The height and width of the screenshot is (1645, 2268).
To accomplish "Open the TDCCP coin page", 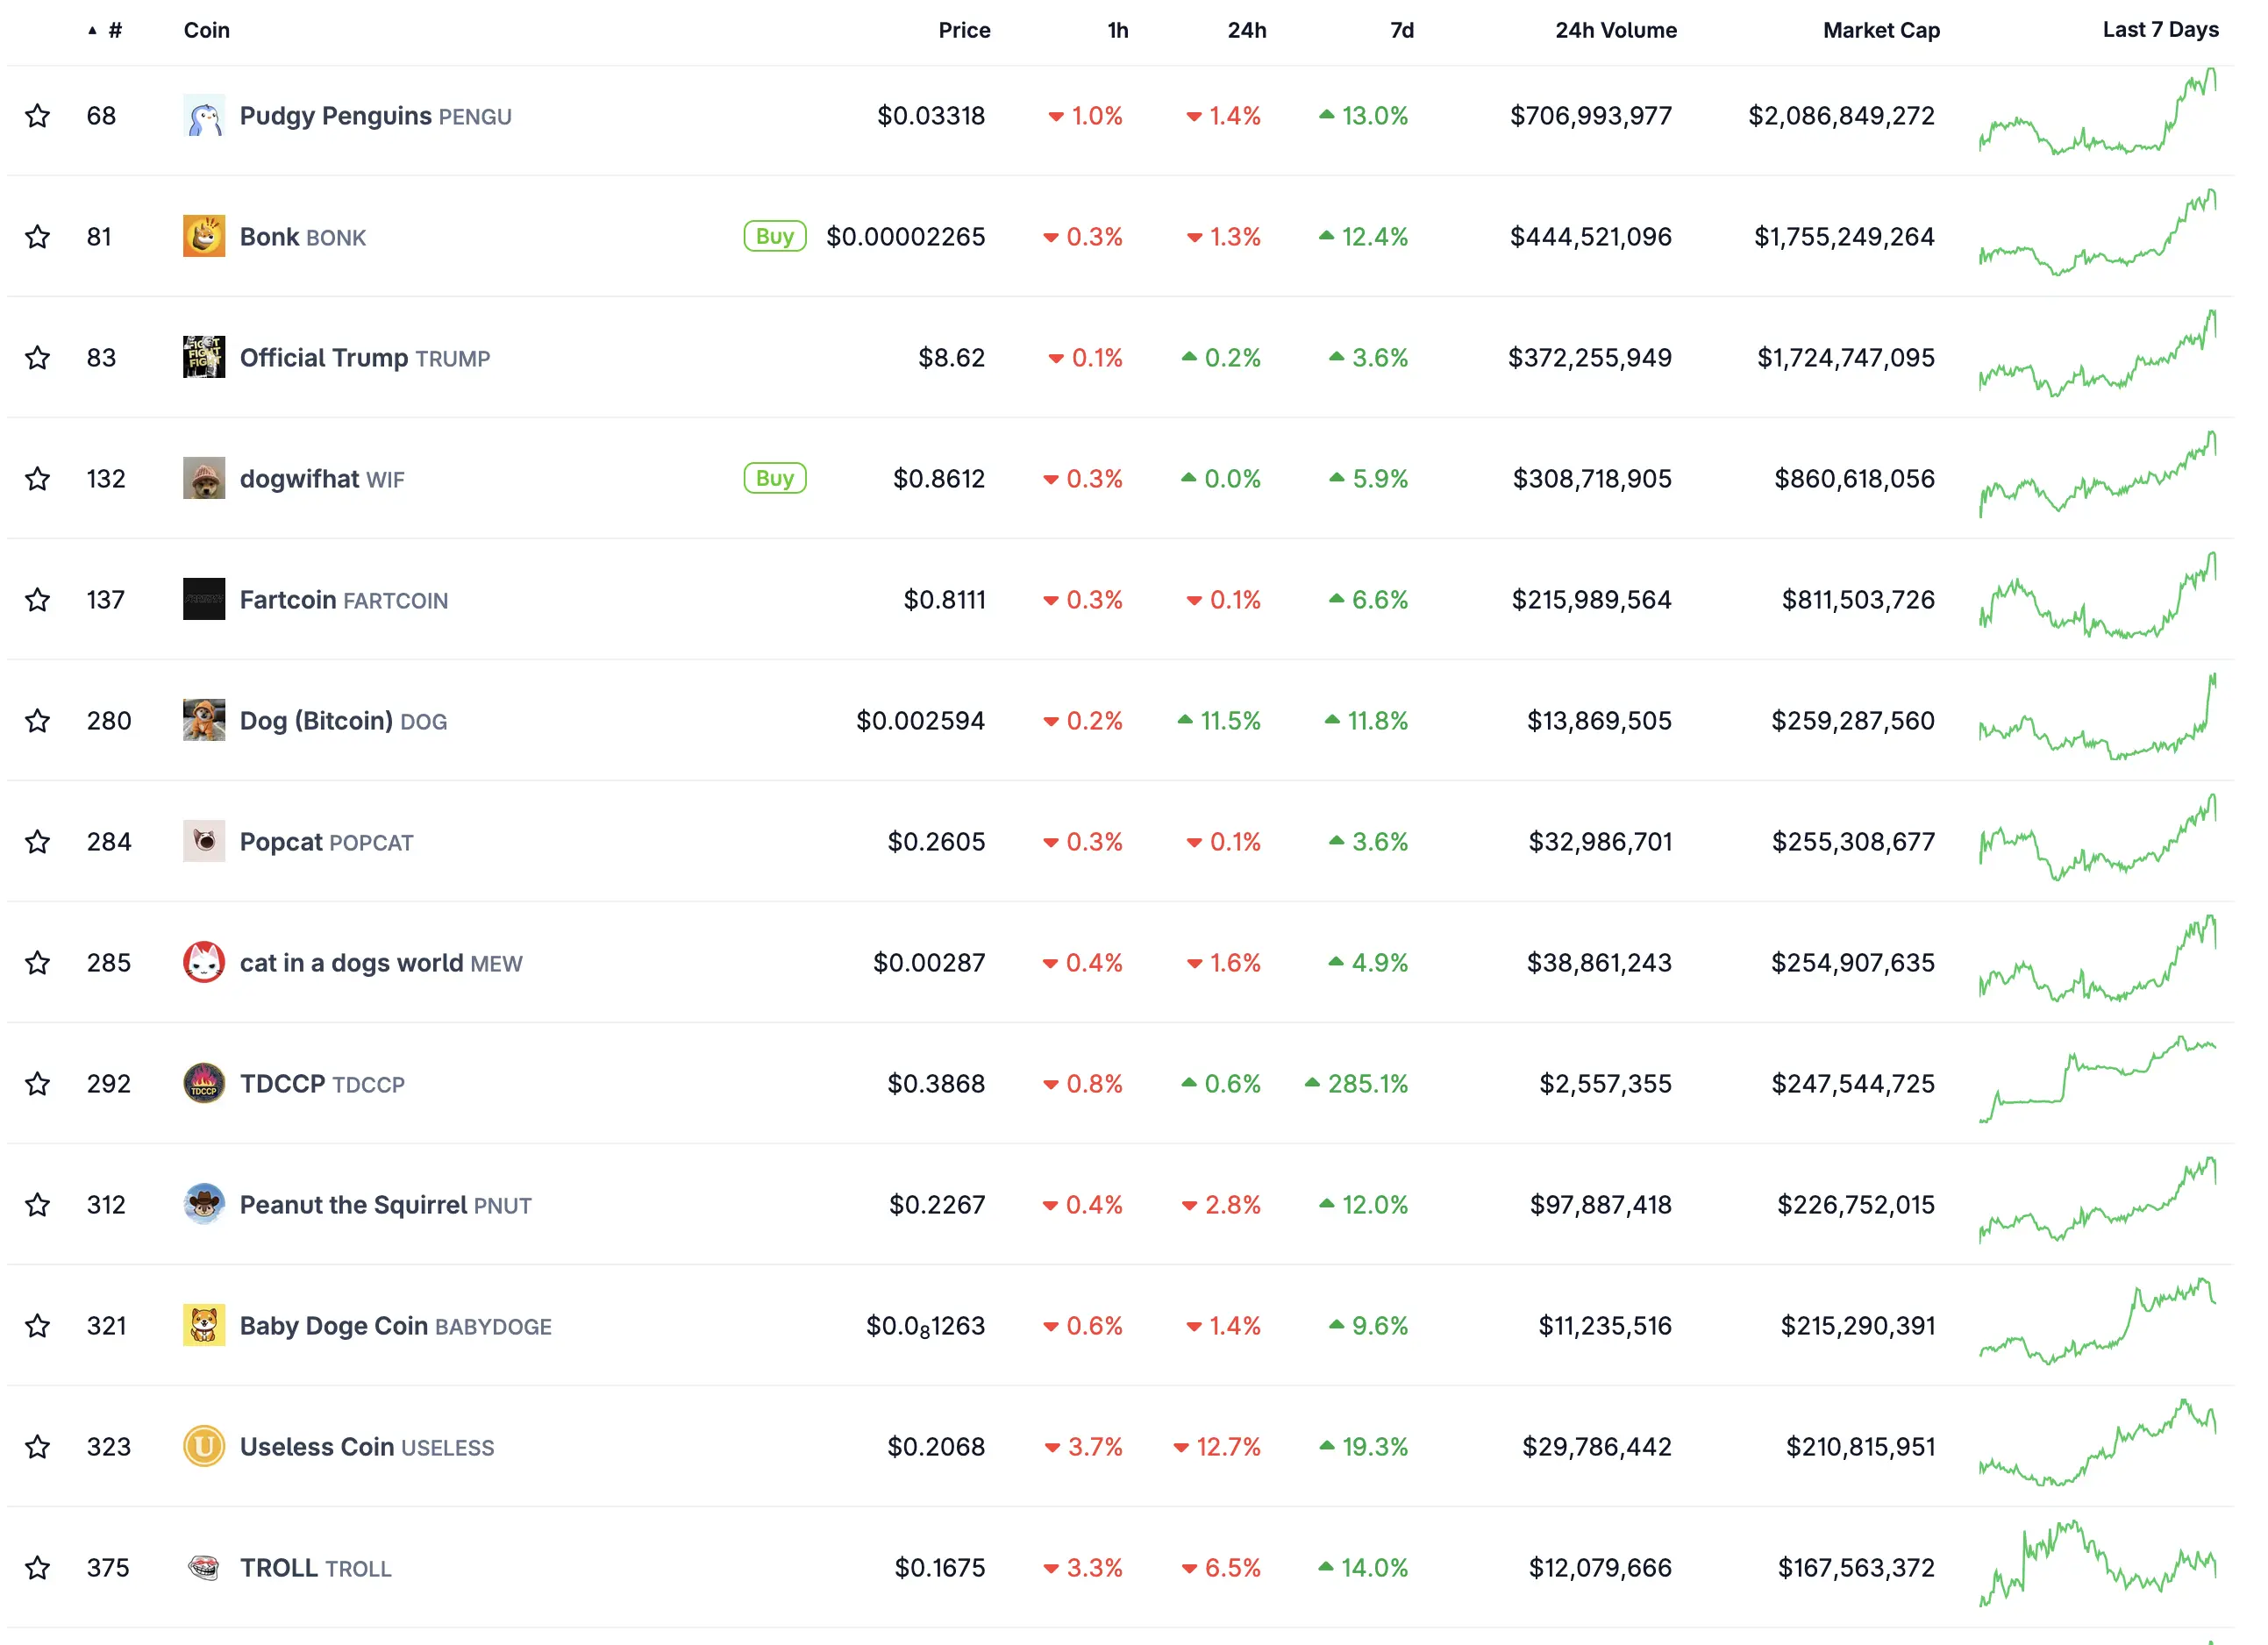I will (282, 1083).
